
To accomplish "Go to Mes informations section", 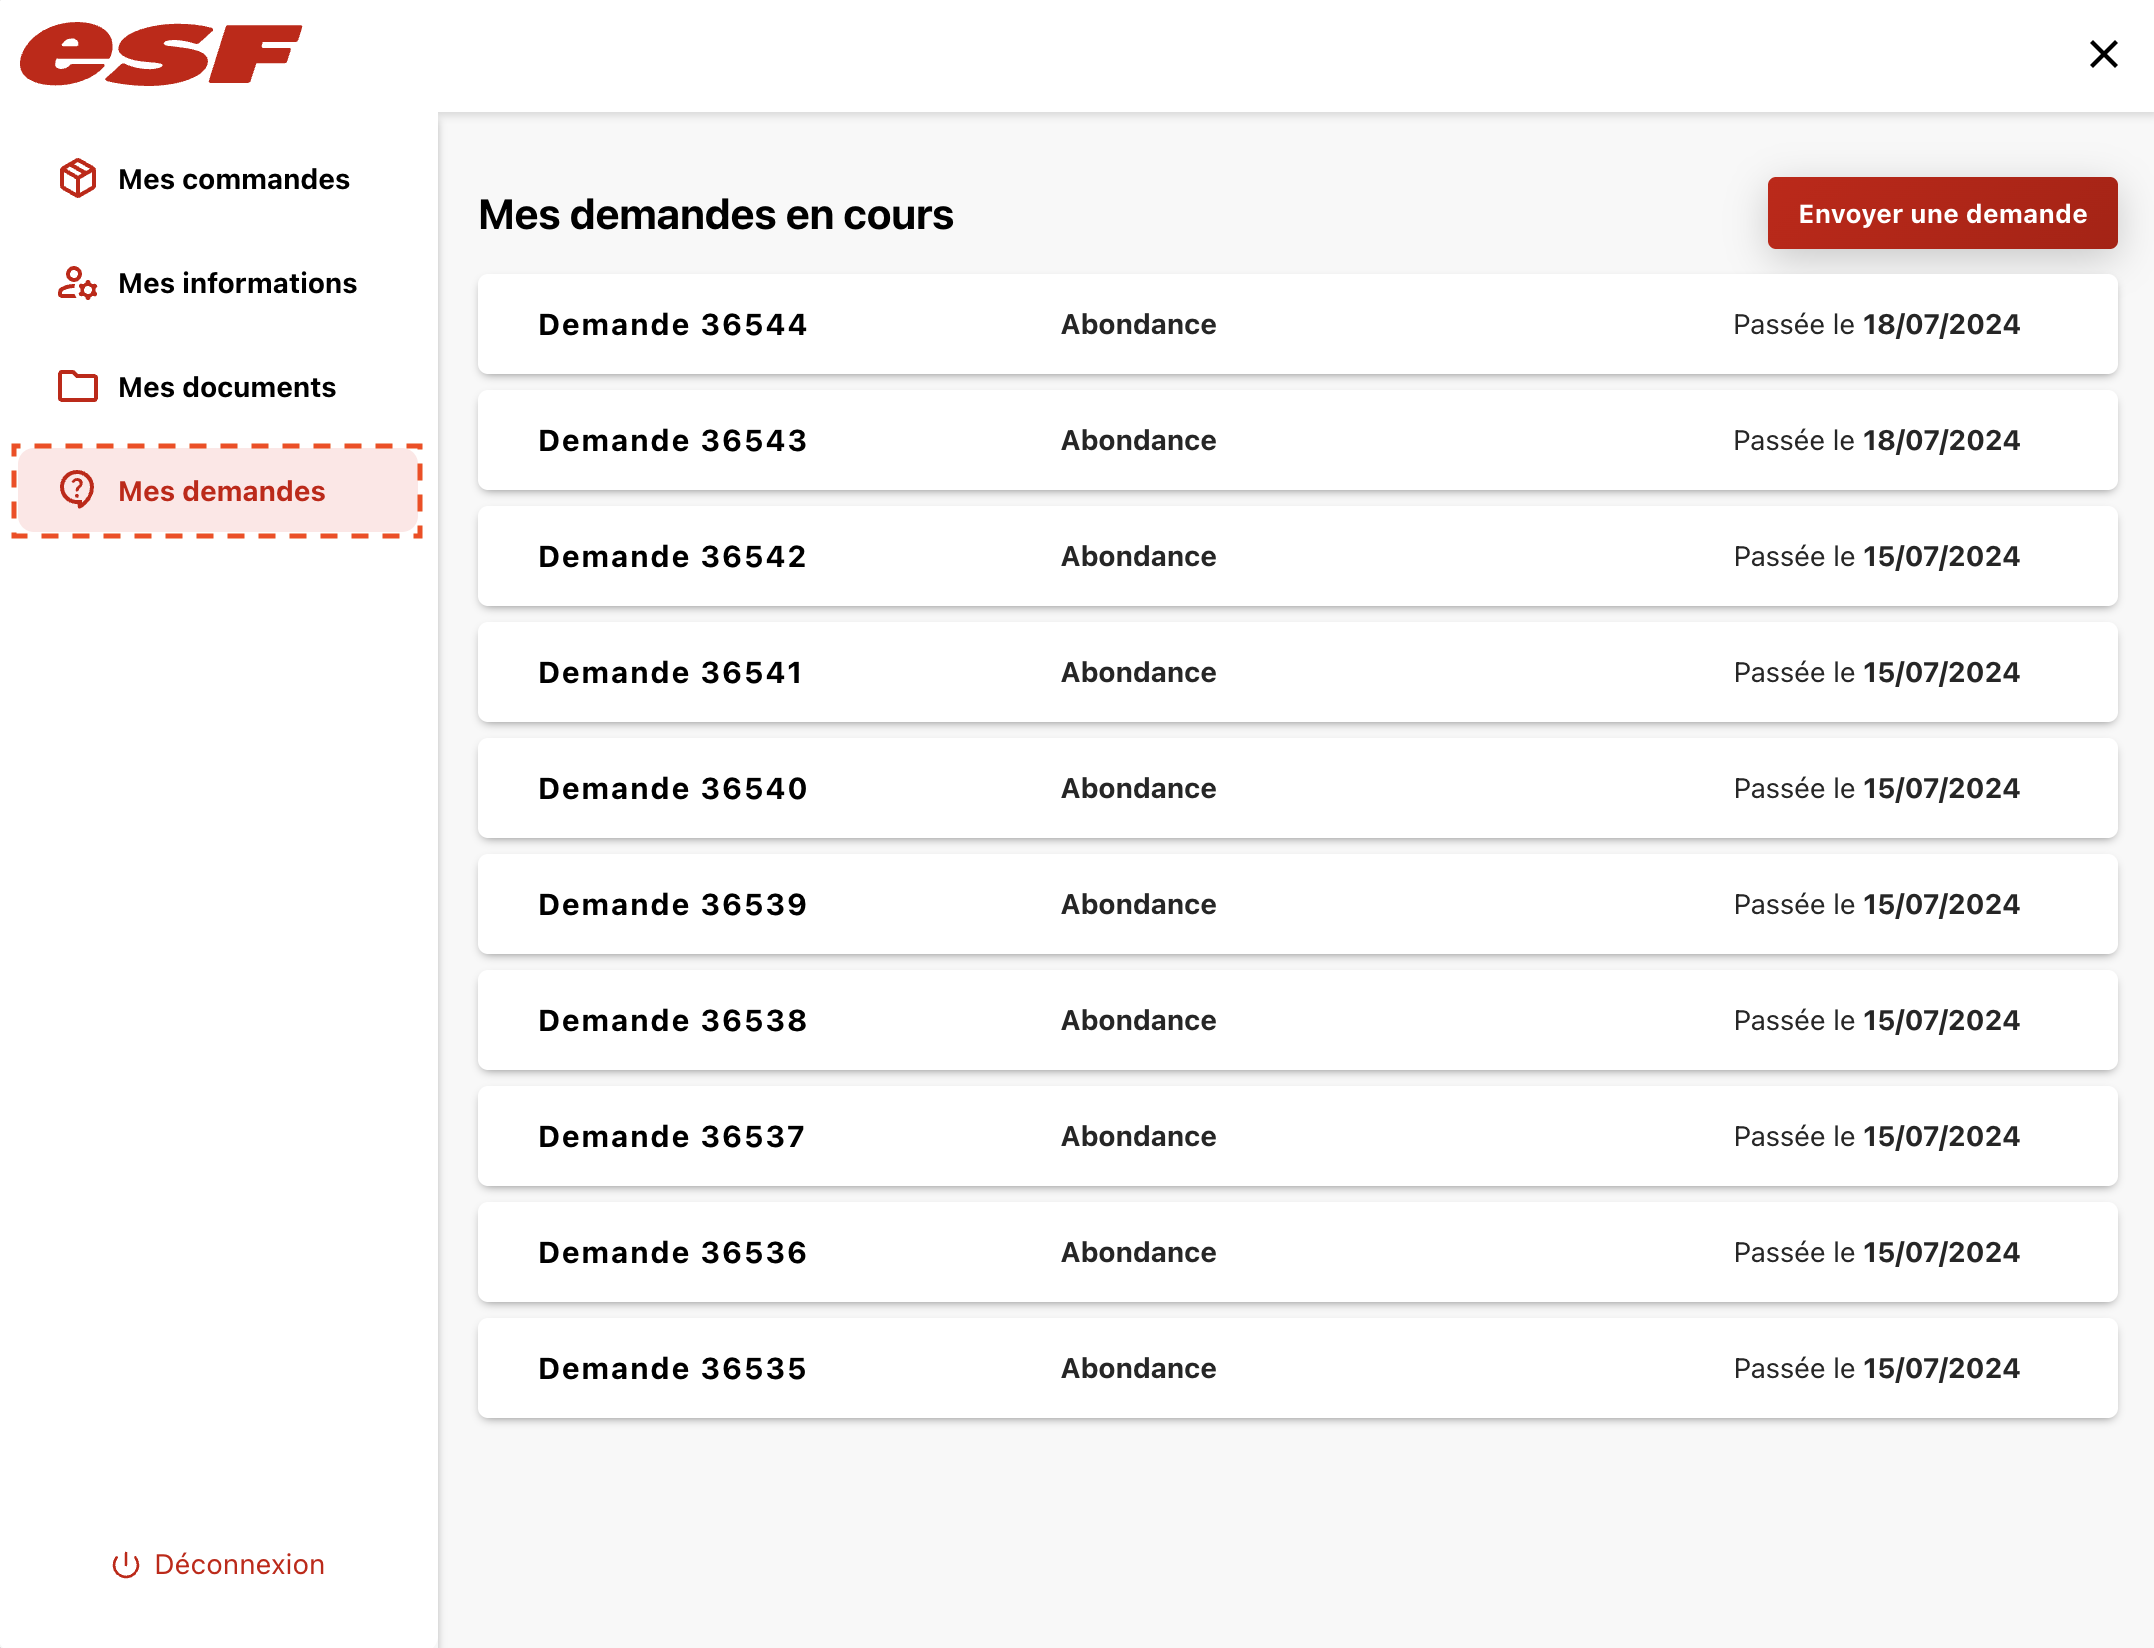I will point(237,283).
